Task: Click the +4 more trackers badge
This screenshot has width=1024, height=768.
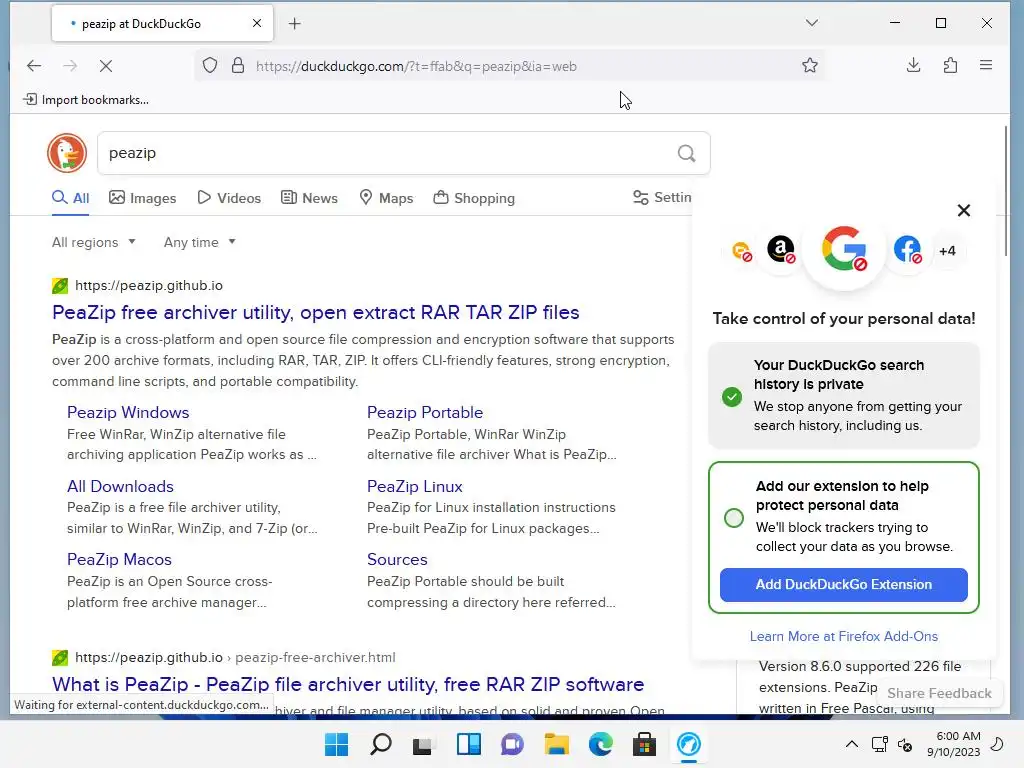Action: pos(947,251)
